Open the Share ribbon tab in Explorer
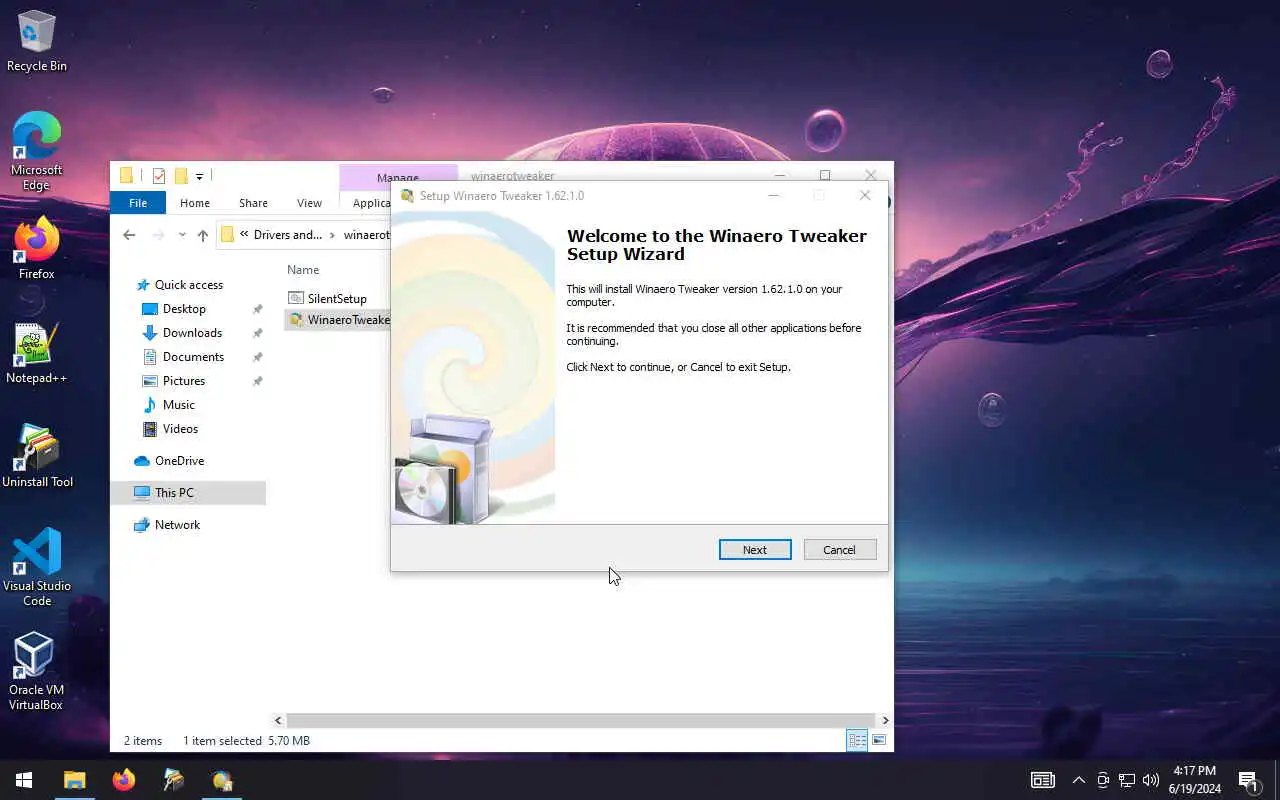The image size is (1280, 800). (x=253, y=203)
